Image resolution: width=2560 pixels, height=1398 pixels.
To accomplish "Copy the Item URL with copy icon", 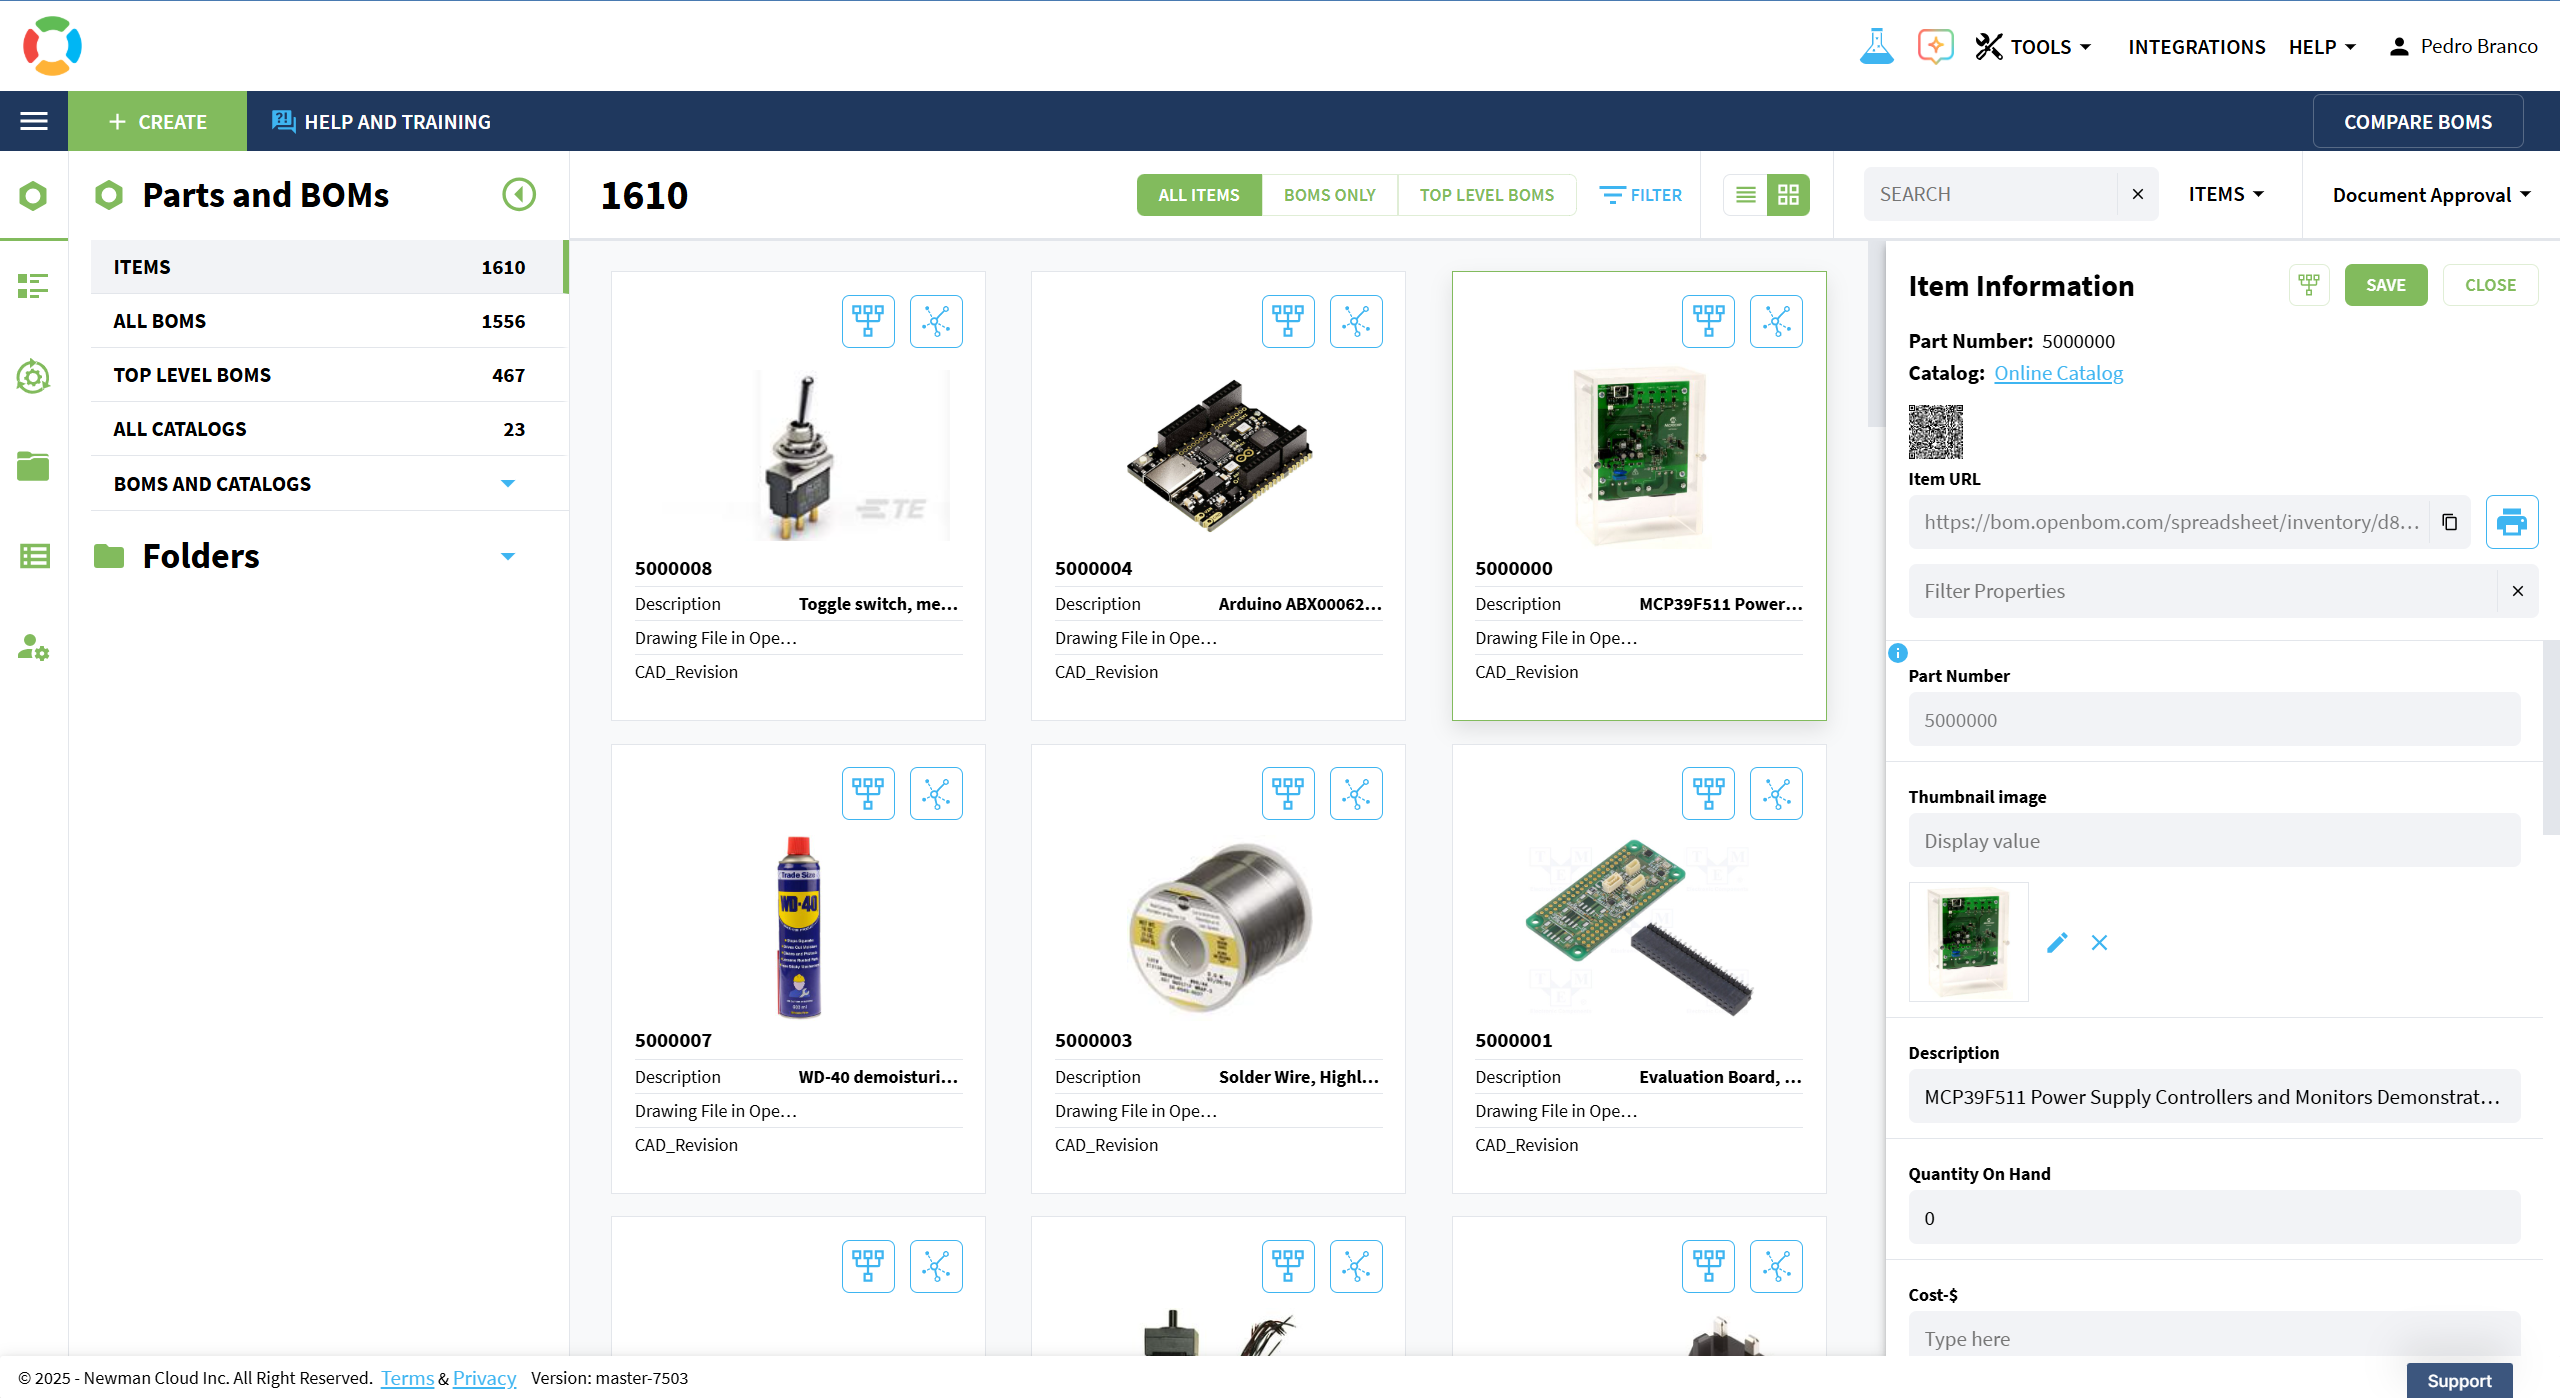I will click(2449, 522).
